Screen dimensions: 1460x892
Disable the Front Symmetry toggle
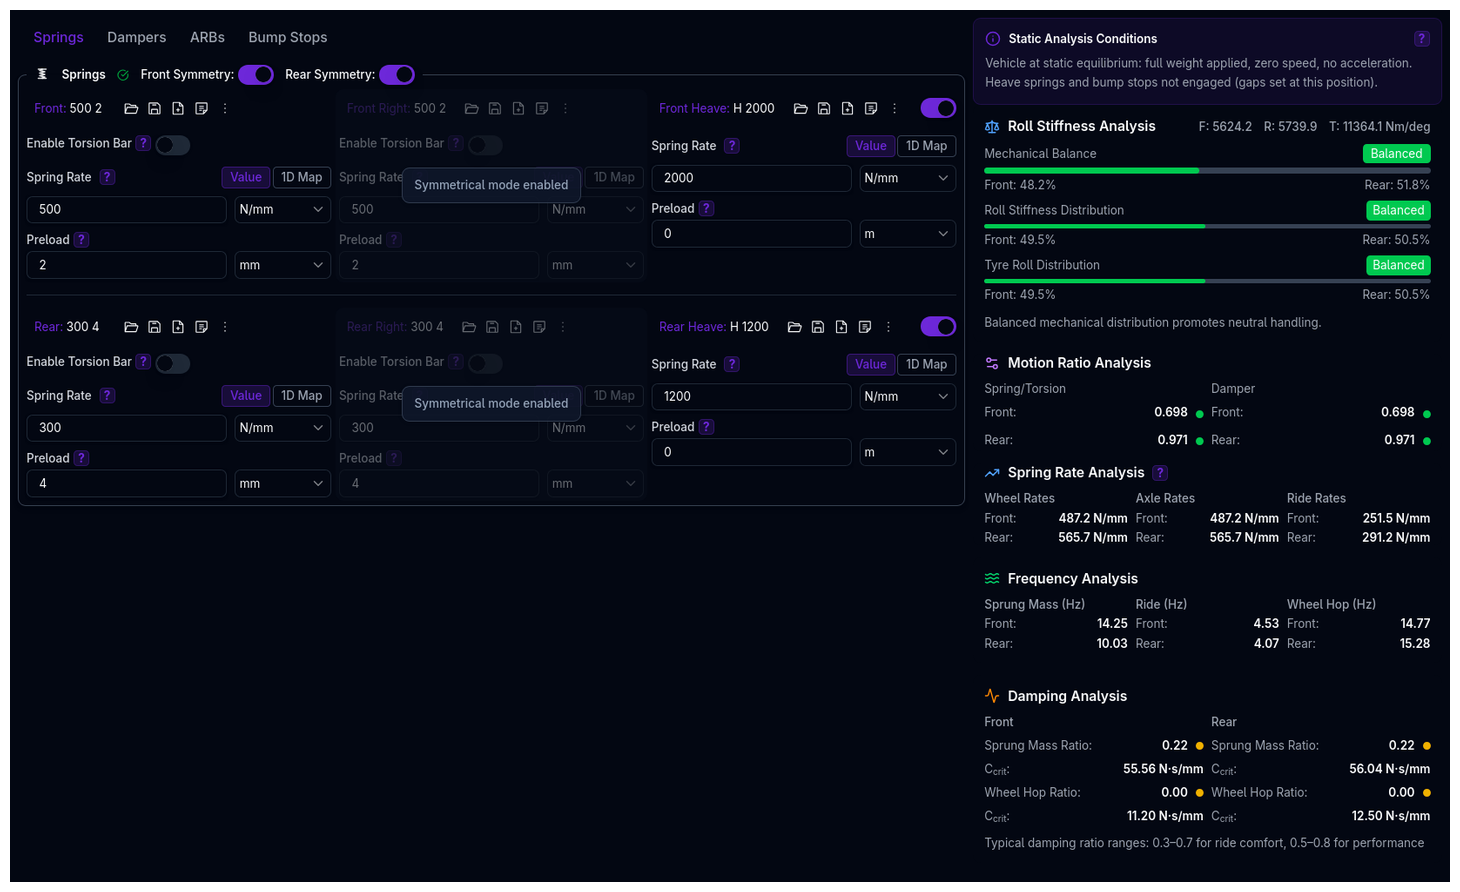(x=255, y=74)
